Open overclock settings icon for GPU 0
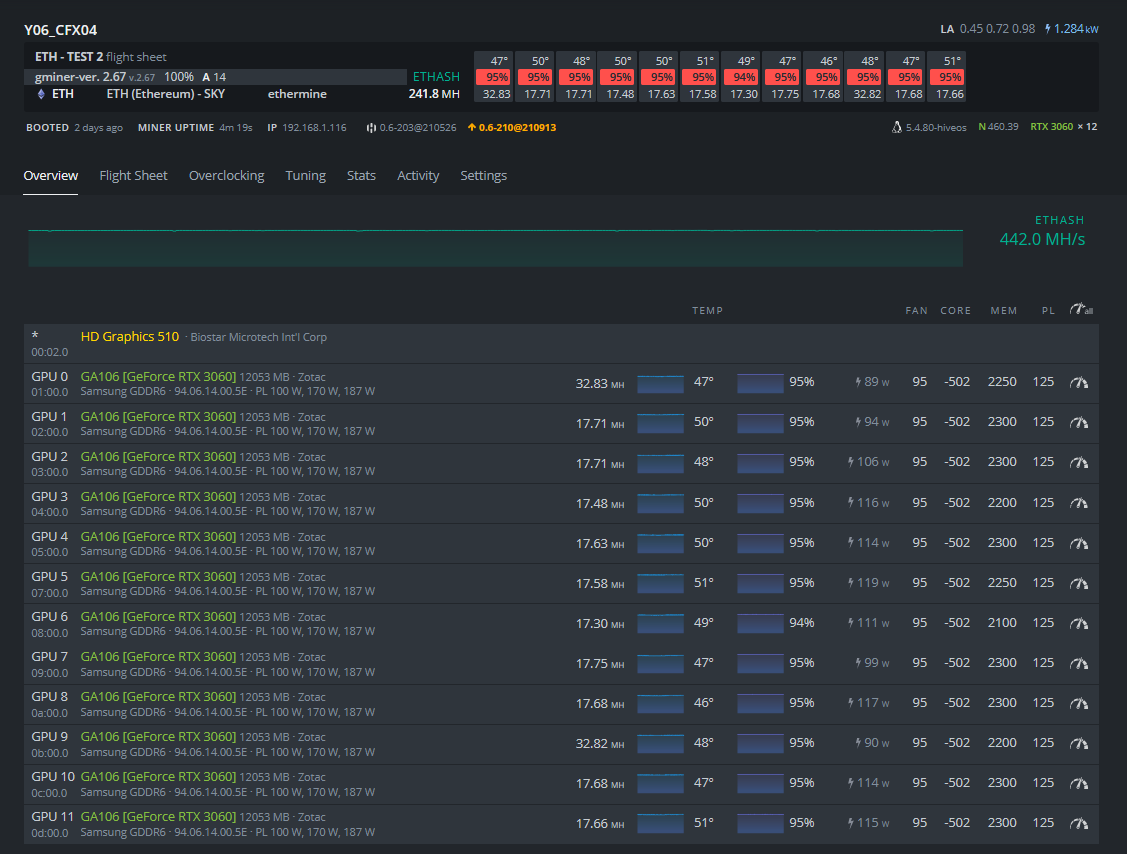 click(1079, 382)
